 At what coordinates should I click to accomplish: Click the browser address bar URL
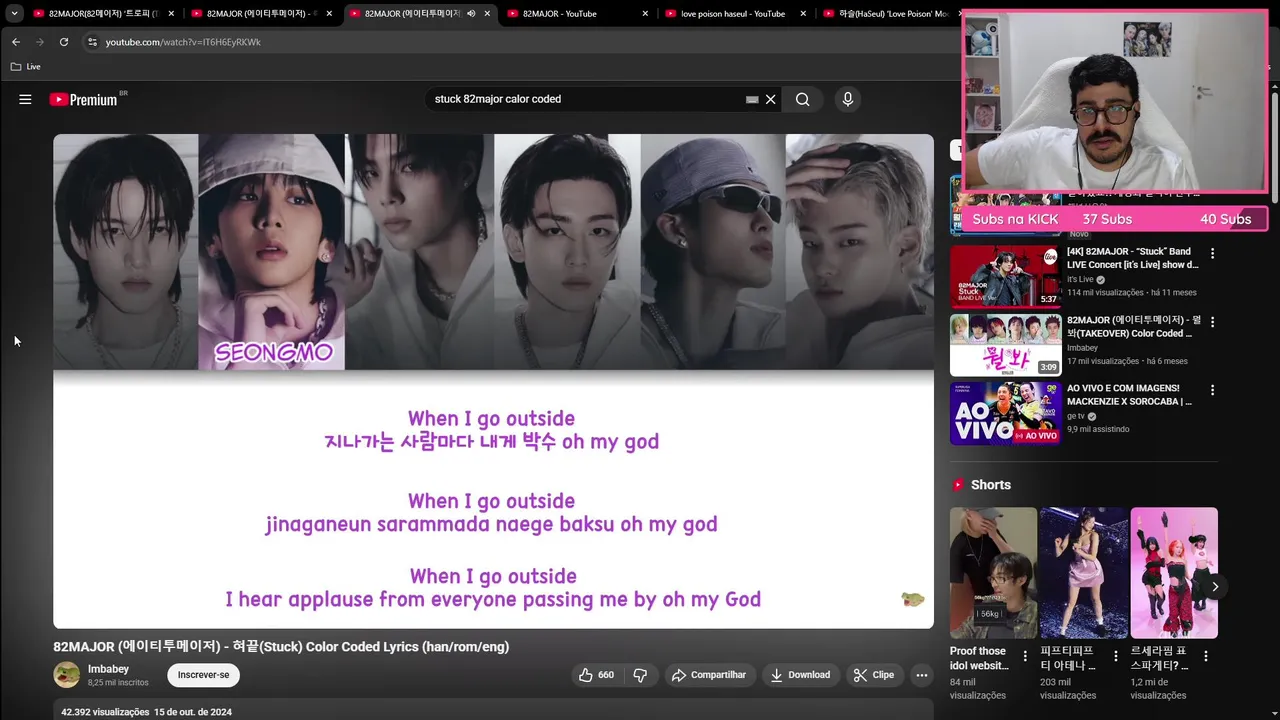183,42
